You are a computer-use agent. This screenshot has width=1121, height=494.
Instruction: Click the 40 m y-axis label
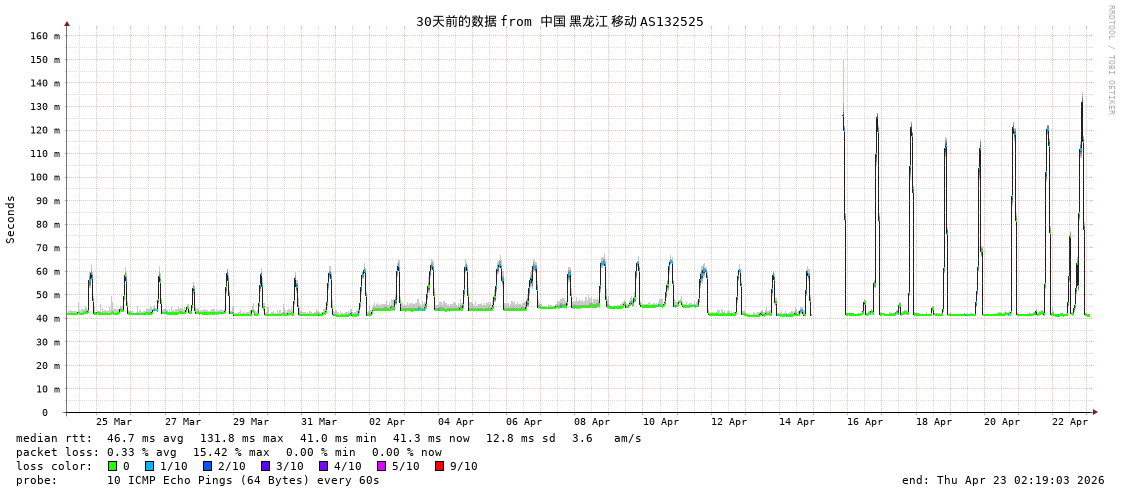48,319
